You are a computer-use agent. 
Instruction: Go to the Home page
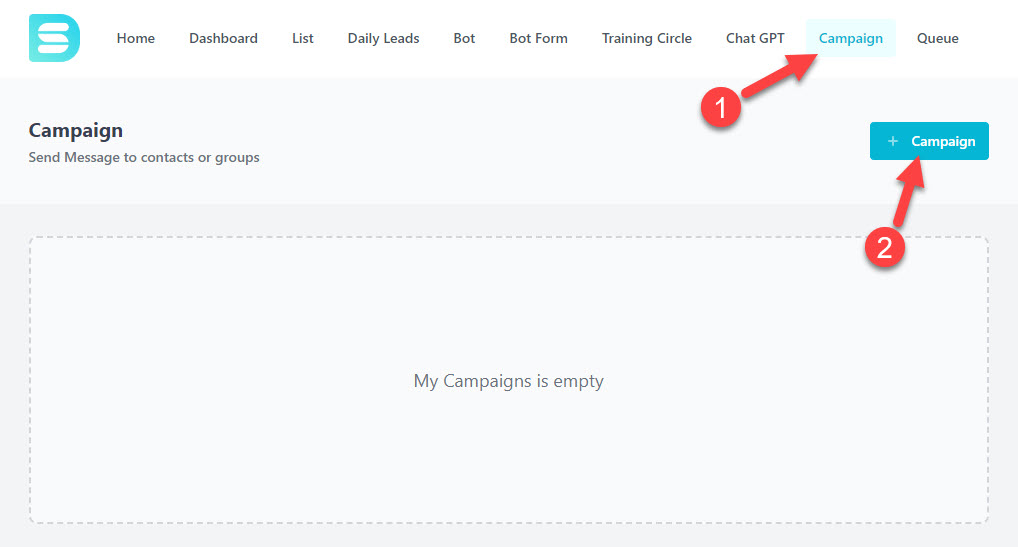point(136,38)
